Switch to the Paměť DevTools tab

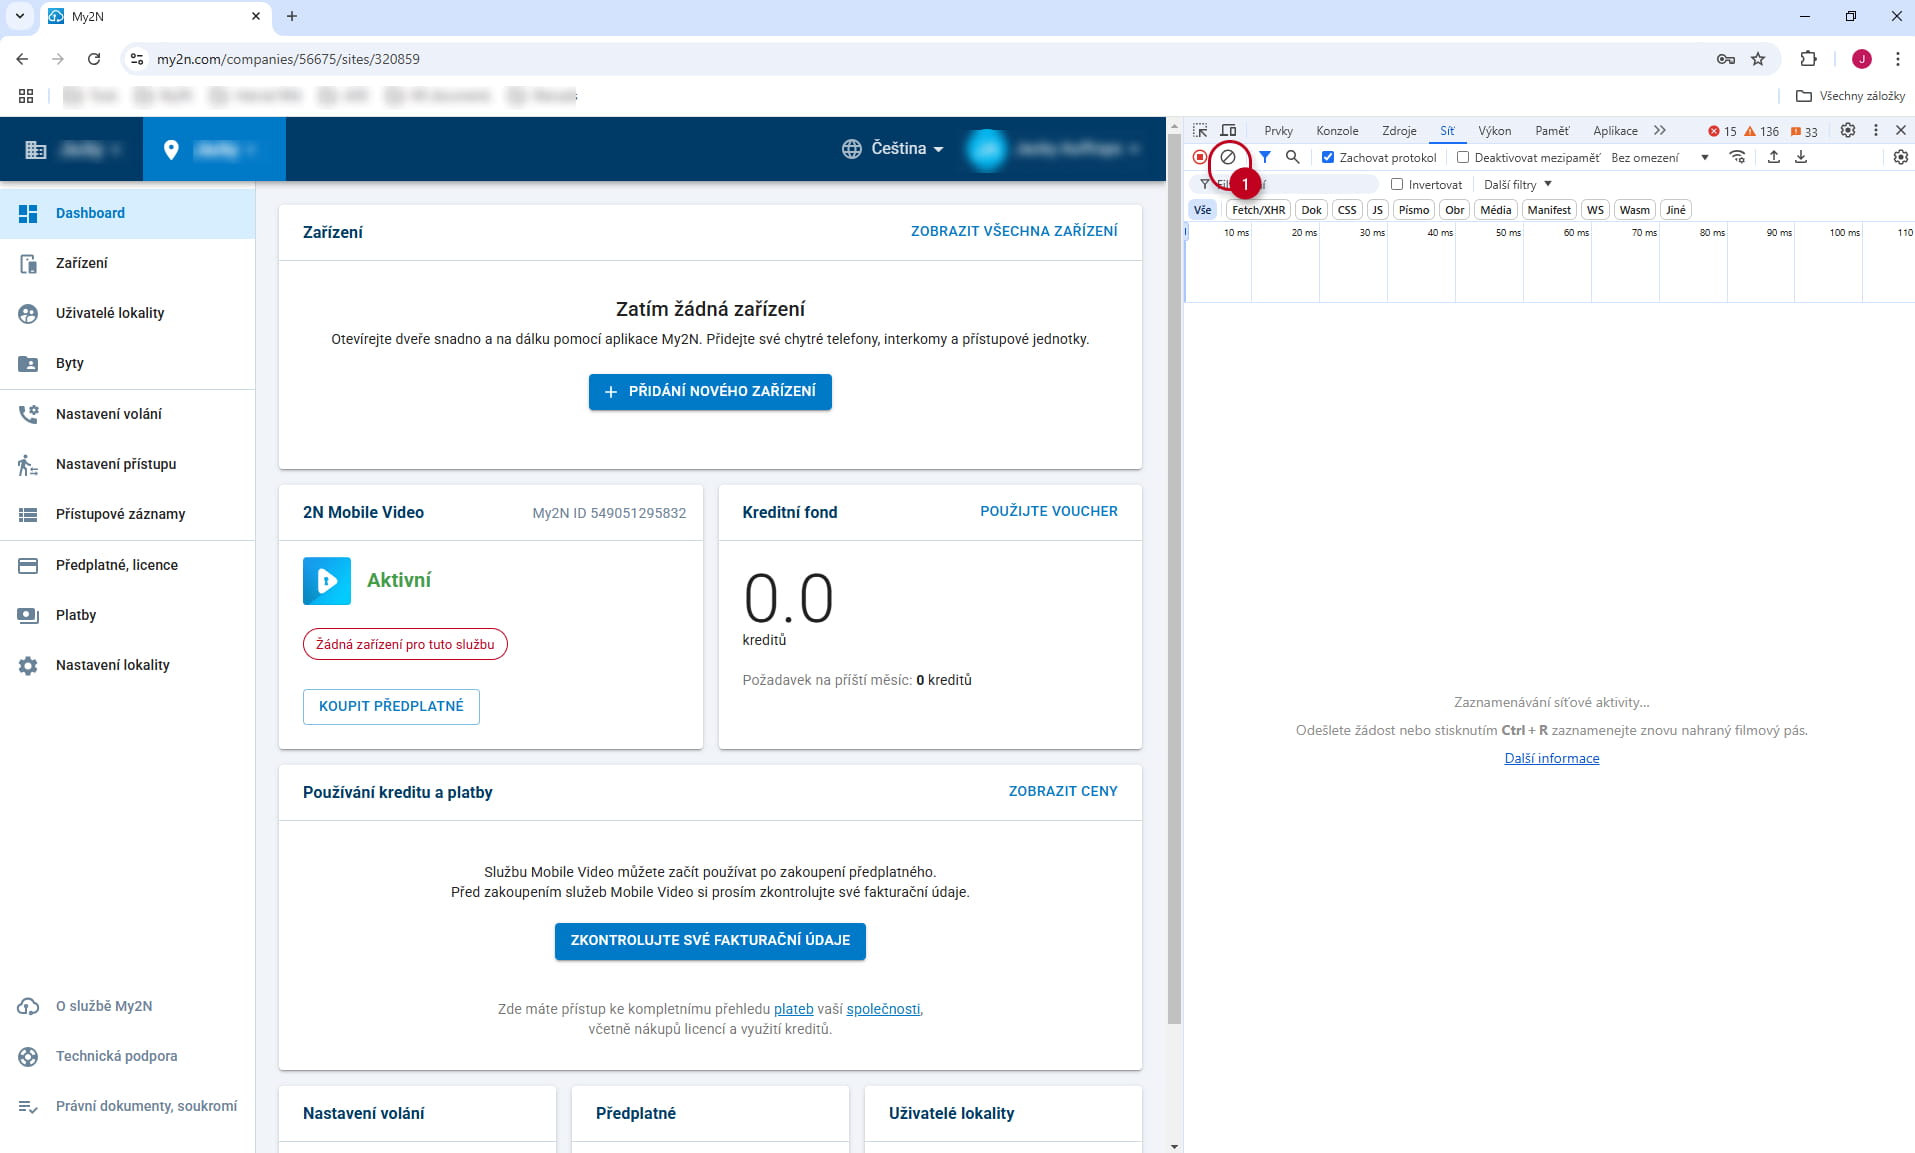click(1552, 131)
